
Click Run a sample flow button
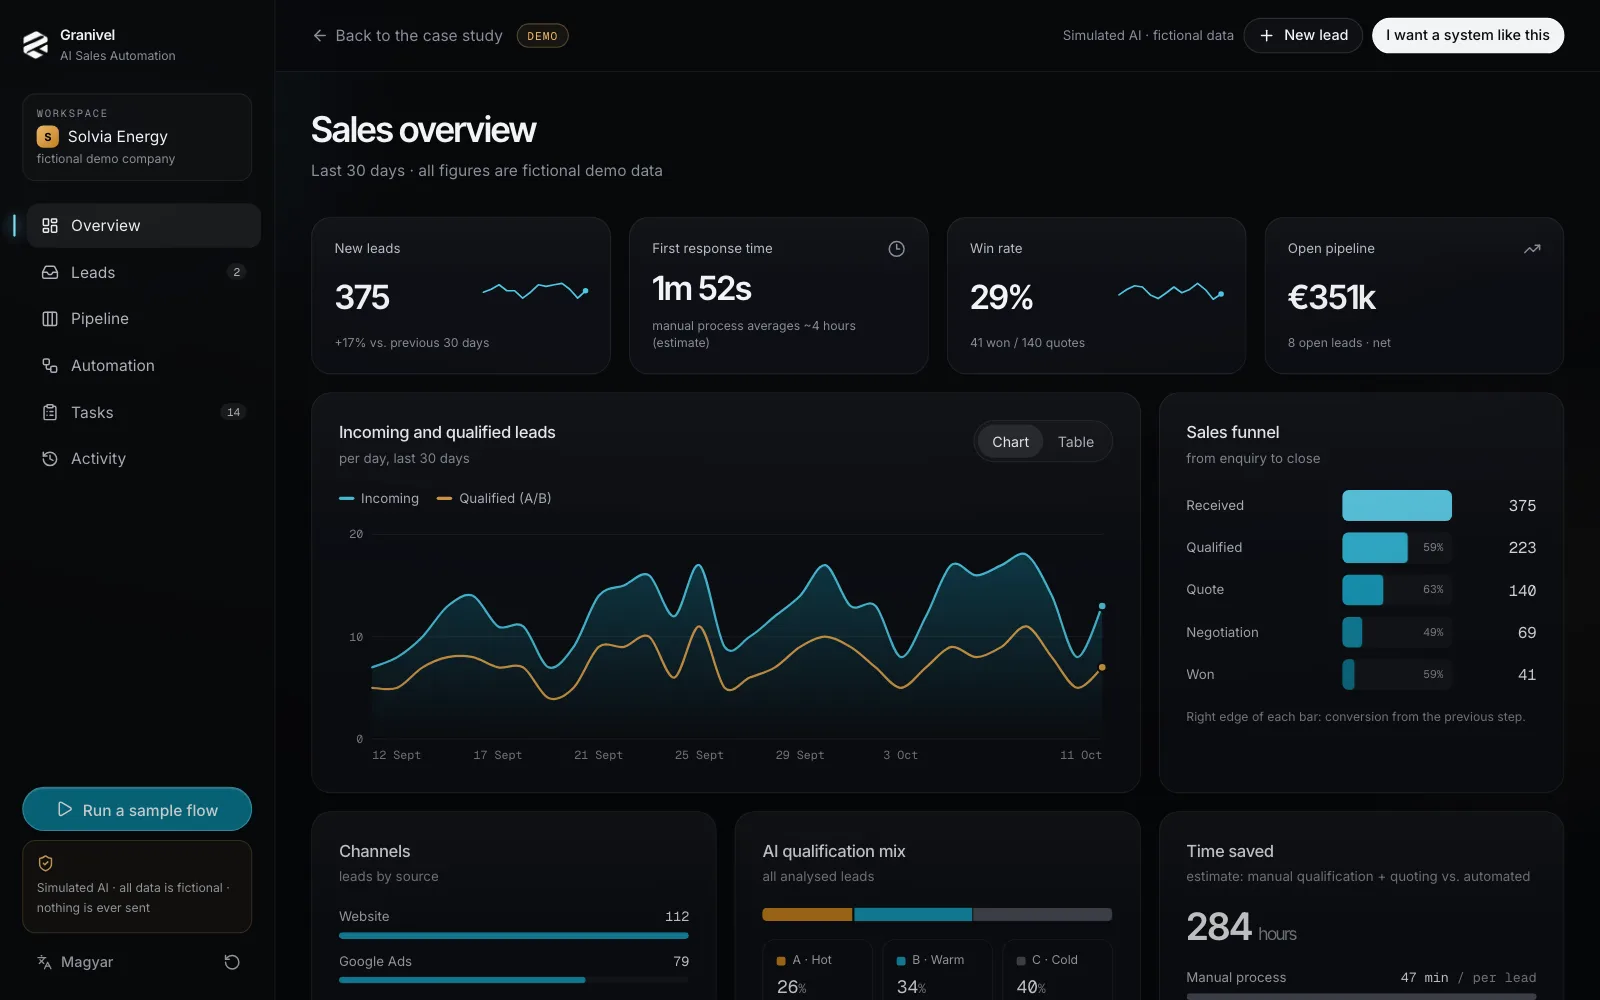(137, 809)
